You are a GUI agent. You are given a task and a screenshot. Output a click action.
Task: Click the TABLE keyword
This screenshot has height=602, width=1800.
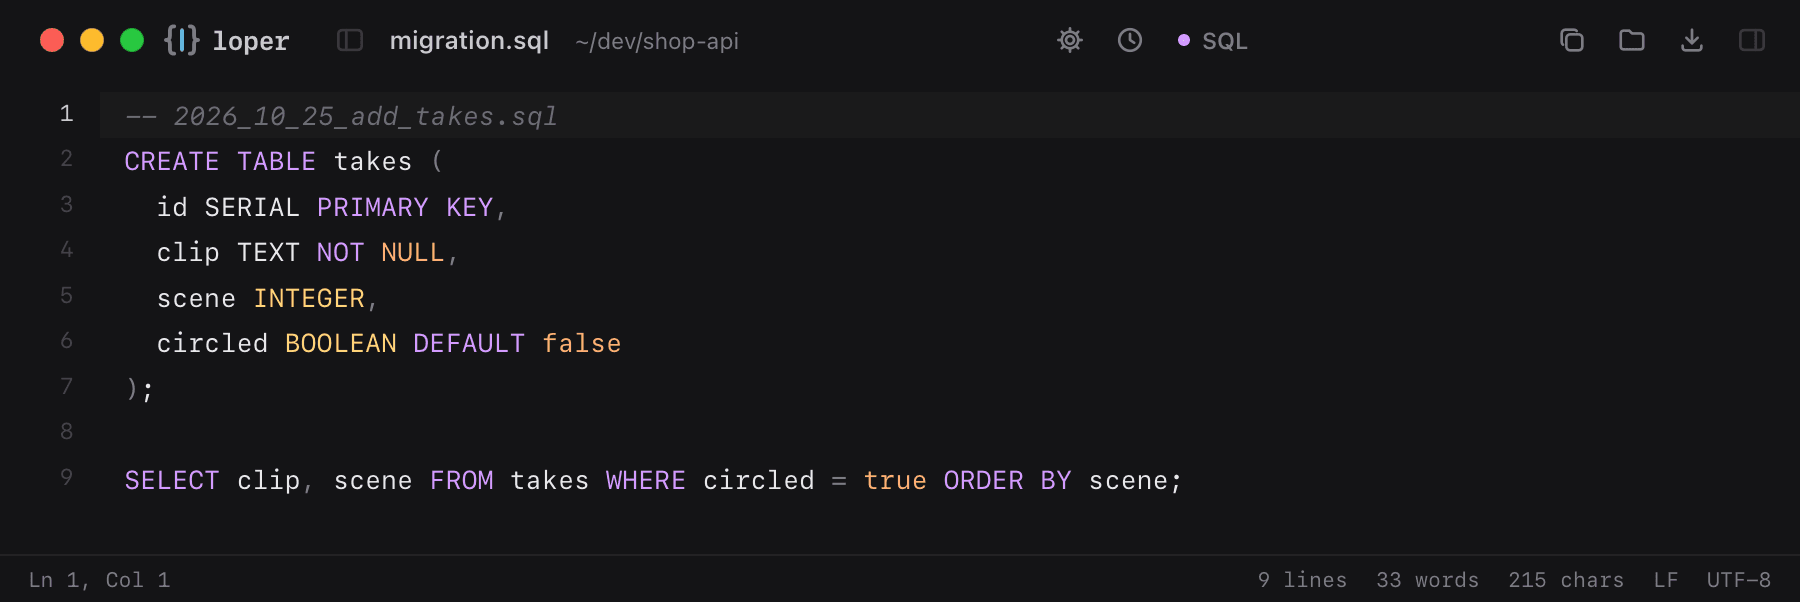tap(277, 161)
